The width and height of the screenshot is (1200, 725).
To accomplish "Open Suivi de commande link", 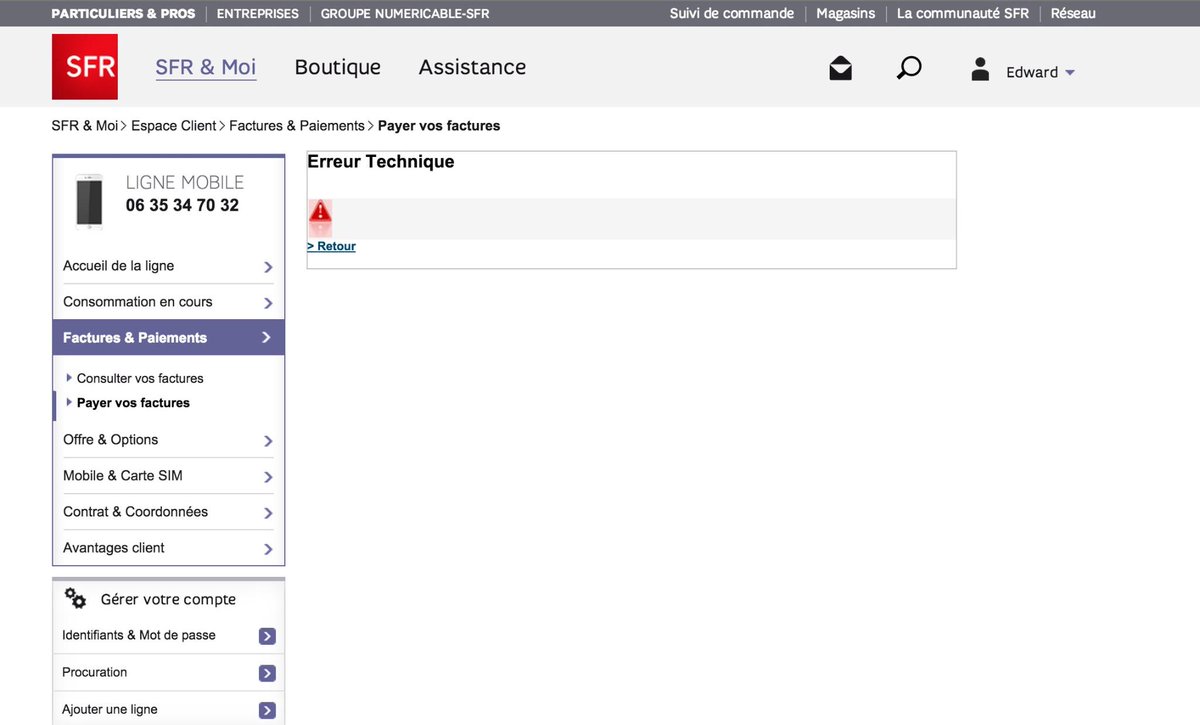I will [732, 13].
